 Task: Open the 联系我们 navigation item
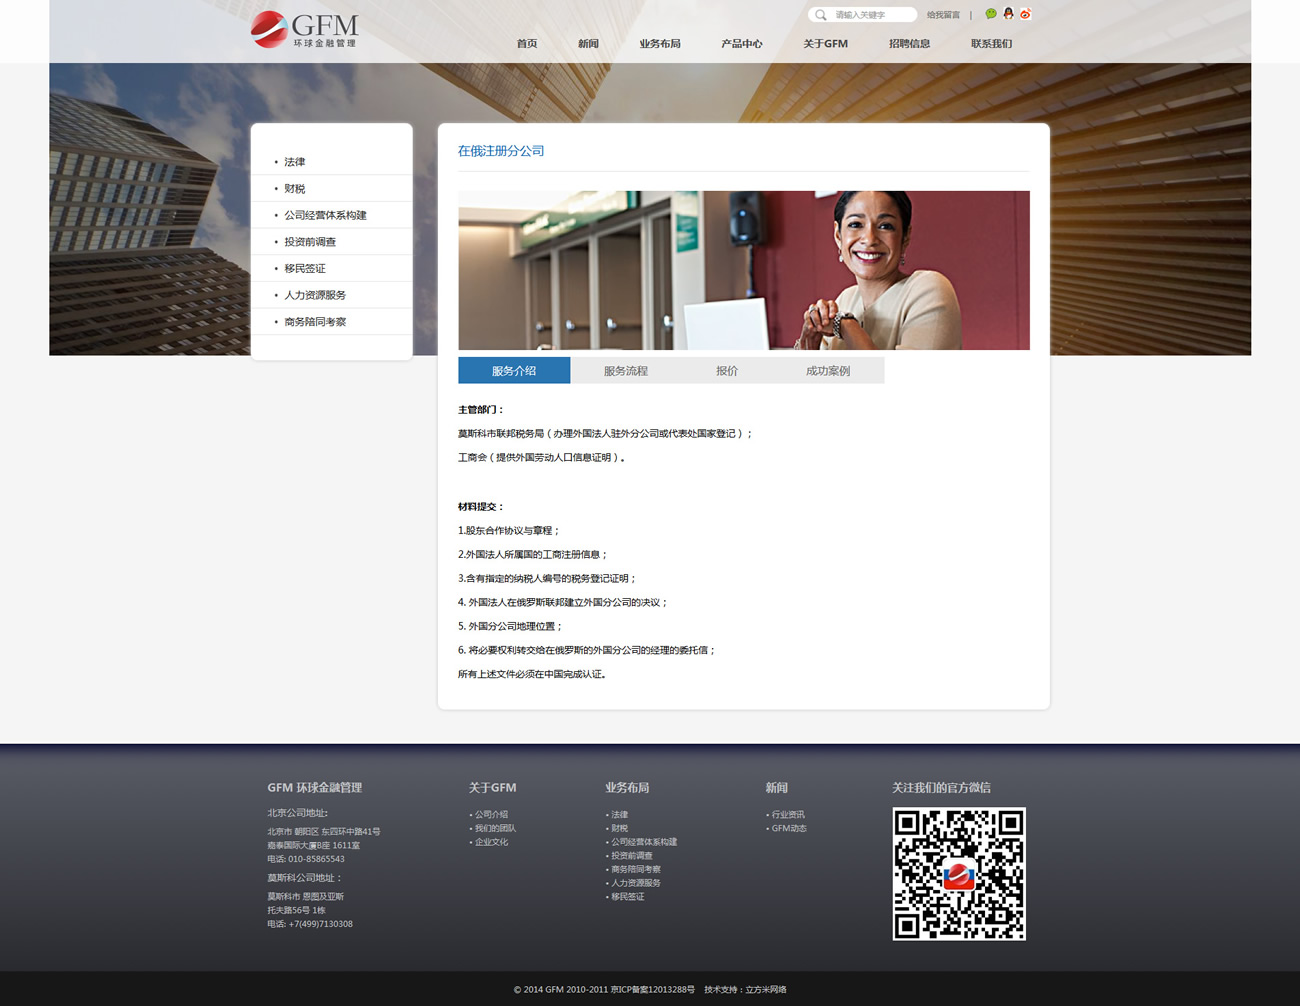click(x=991, y=44)
